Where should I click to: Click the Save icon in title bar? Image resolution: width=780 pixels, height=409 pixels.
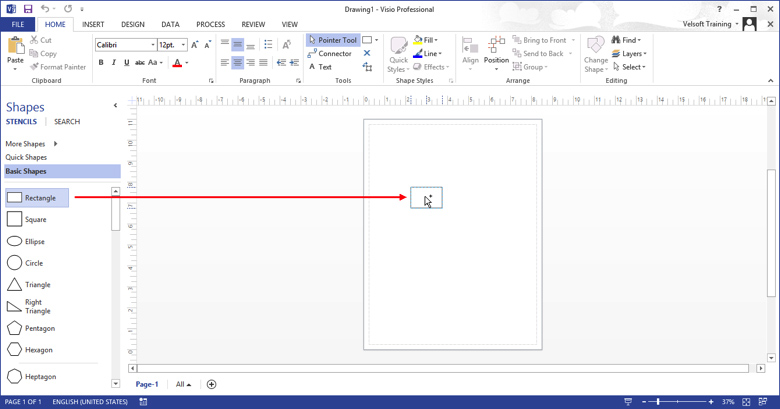click(28, 9)
